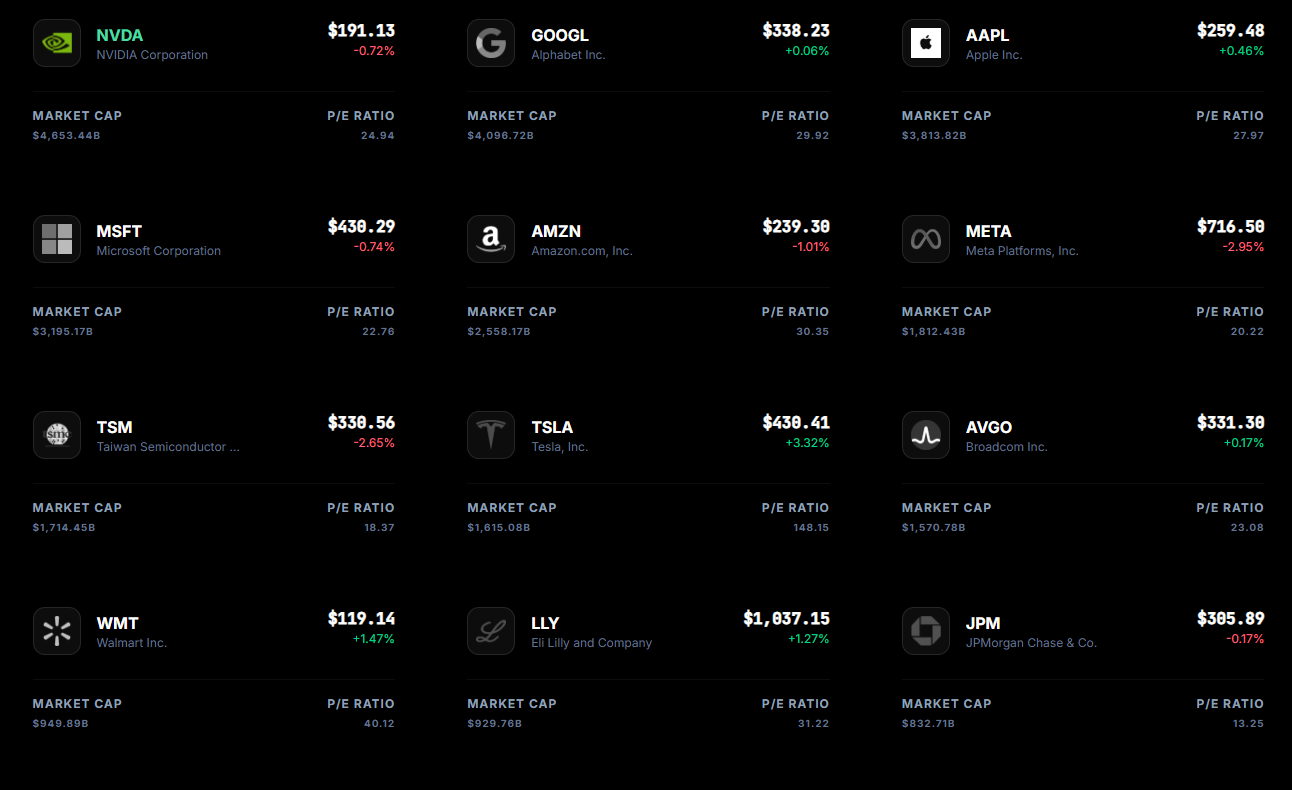The height and width of the screenshot is (790, 1292).
Task: Click the LLY P/E ratio value
Action: [x=814, y=723]
